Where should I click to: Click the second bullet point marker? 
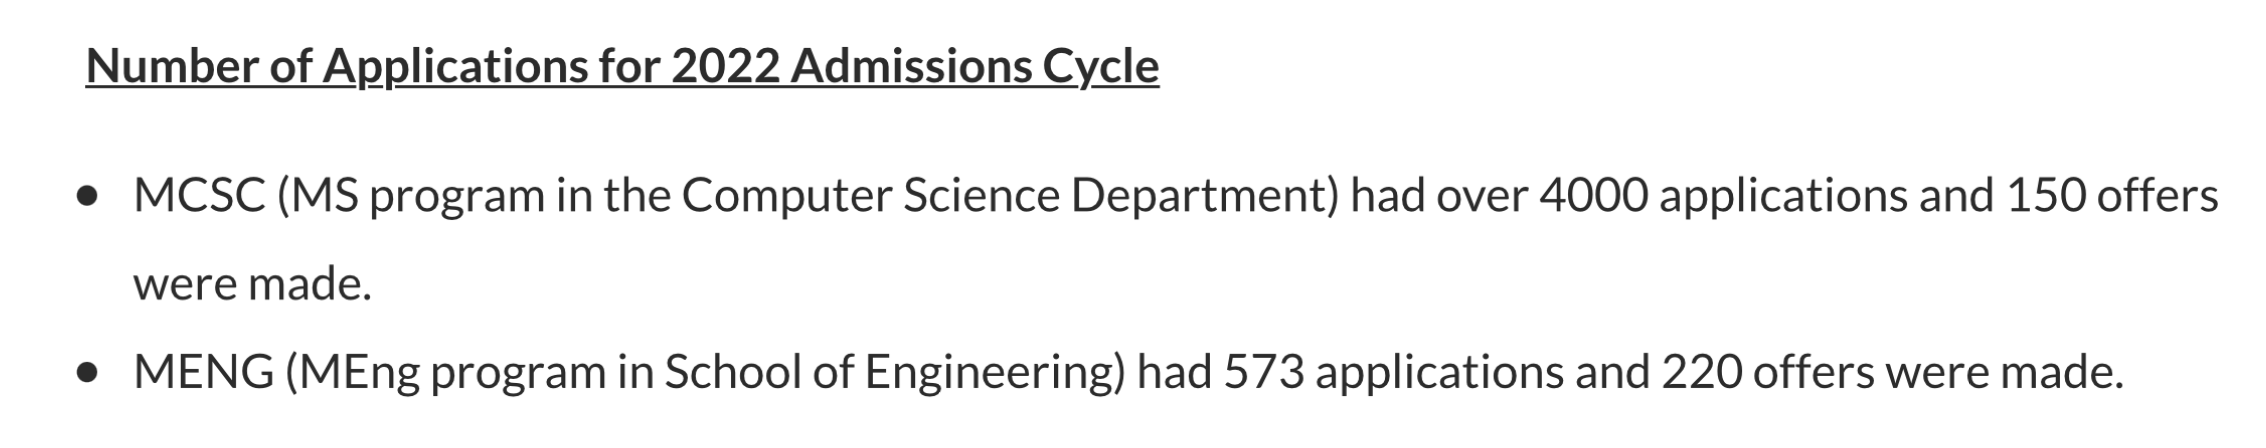(91, 374)
